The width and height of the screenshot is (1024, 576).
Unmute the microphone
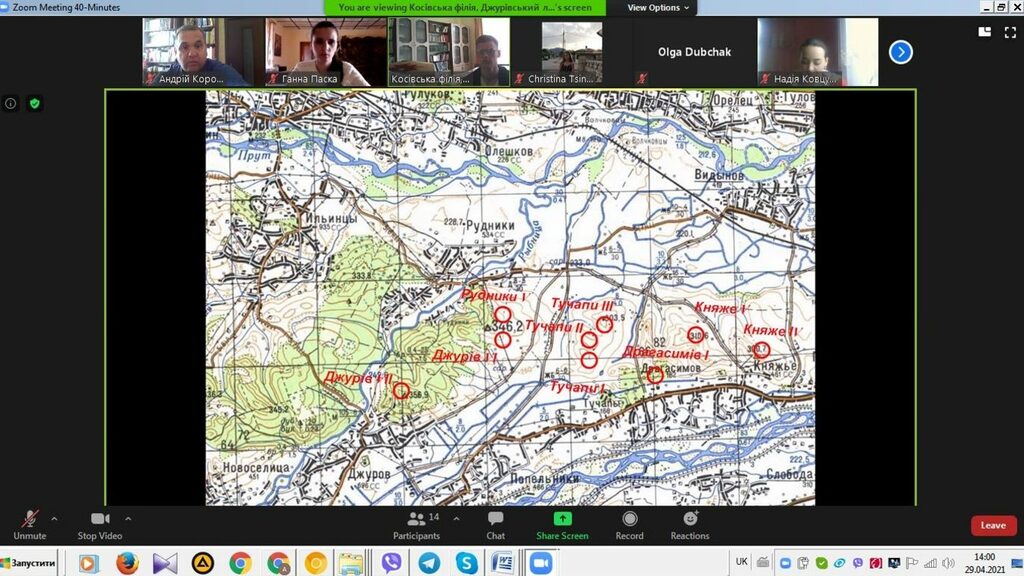pyautogui.click(x=30, y=524)
